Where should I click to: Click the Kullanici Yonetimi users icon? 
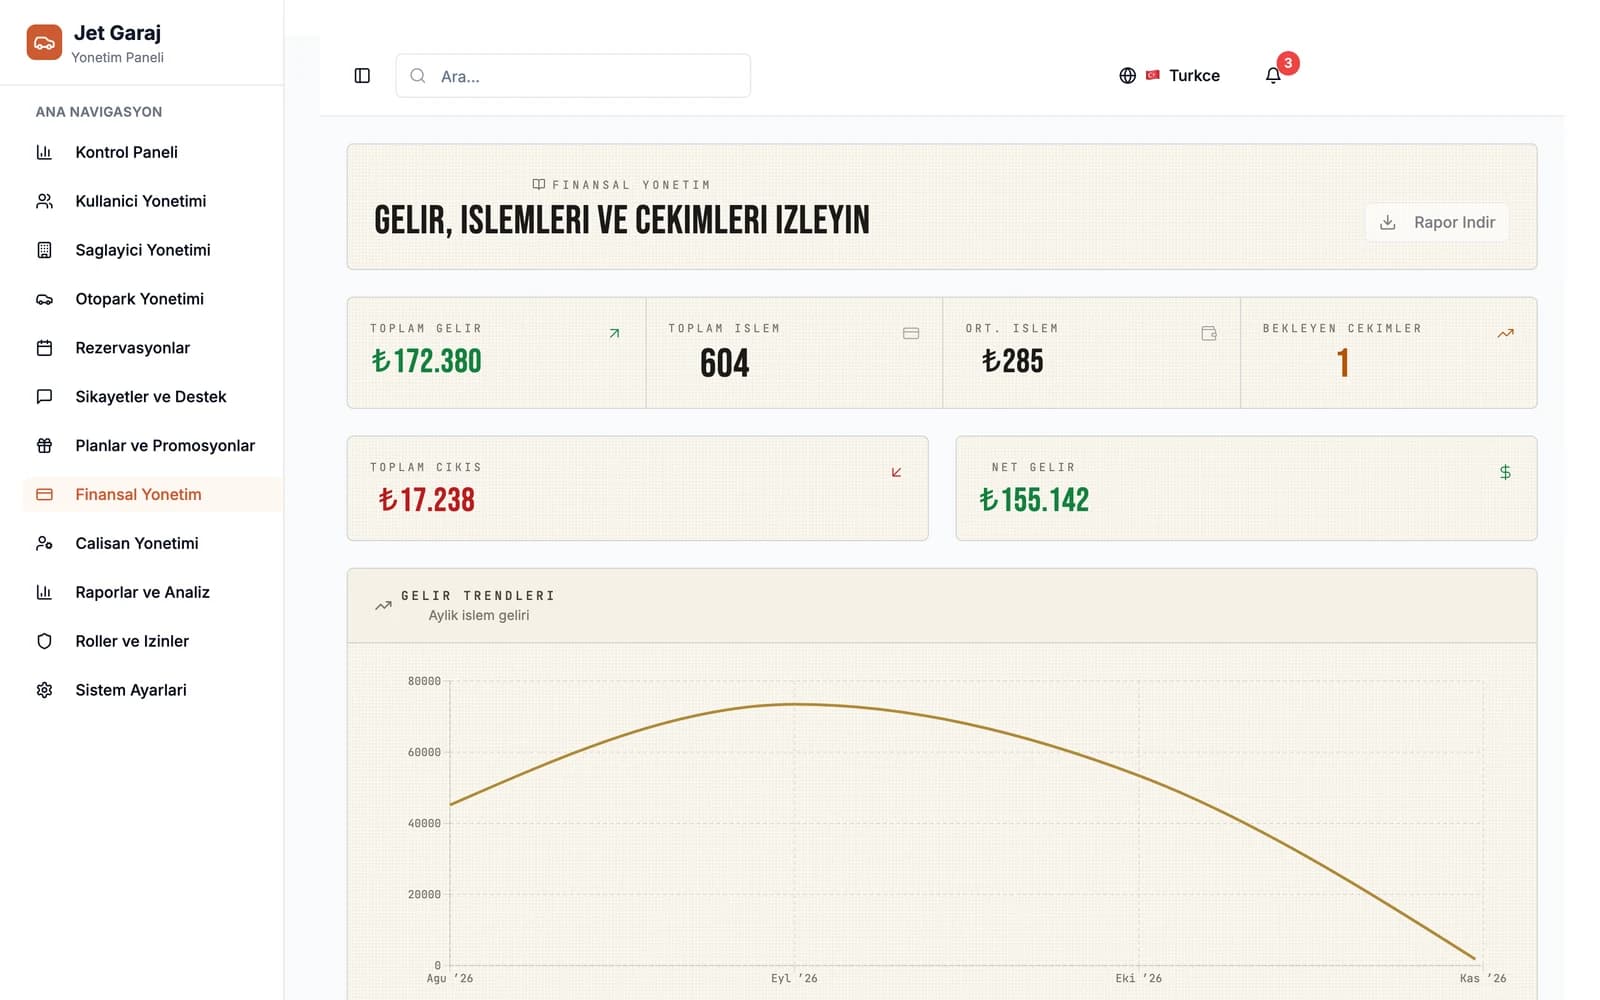[x=44, y=201]
